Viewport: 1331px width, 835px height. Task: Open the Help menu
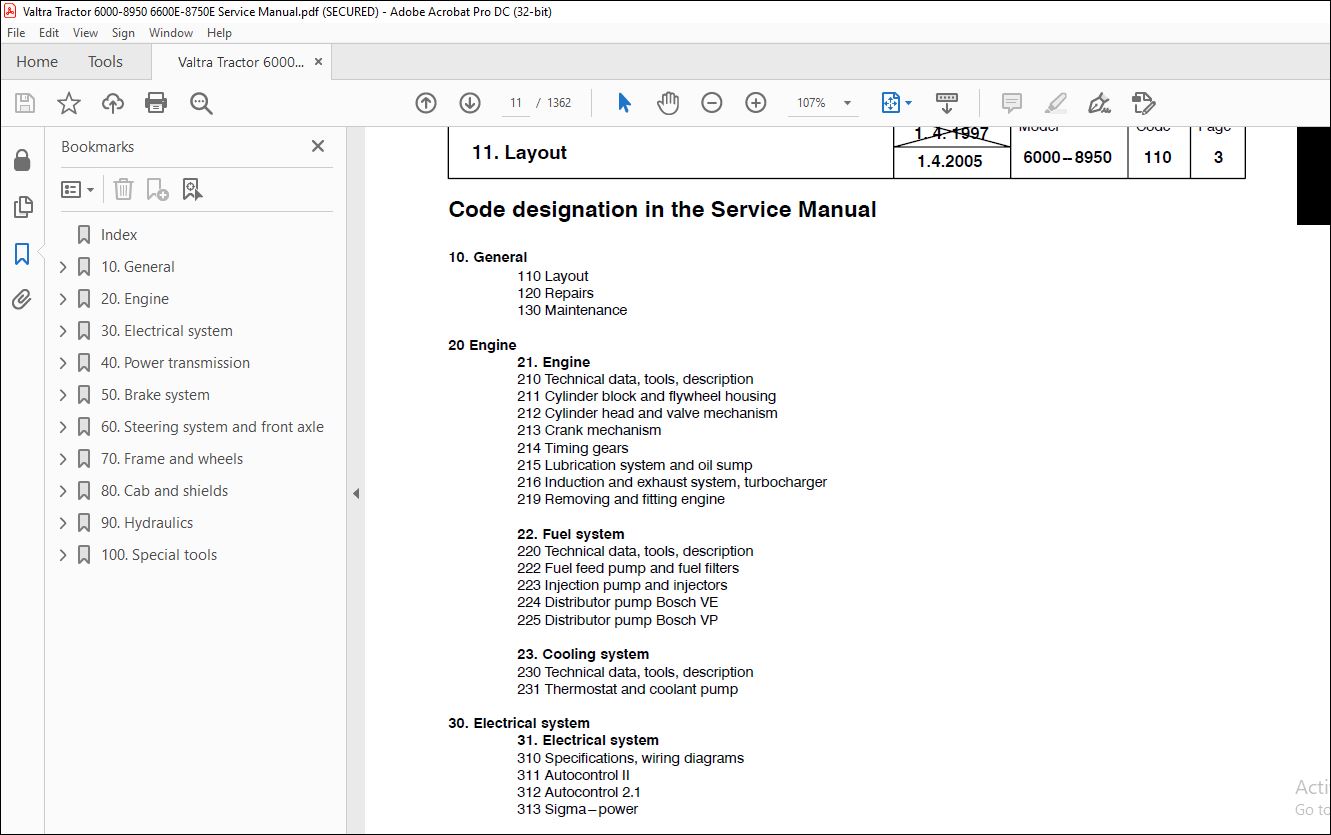point(219,33)
